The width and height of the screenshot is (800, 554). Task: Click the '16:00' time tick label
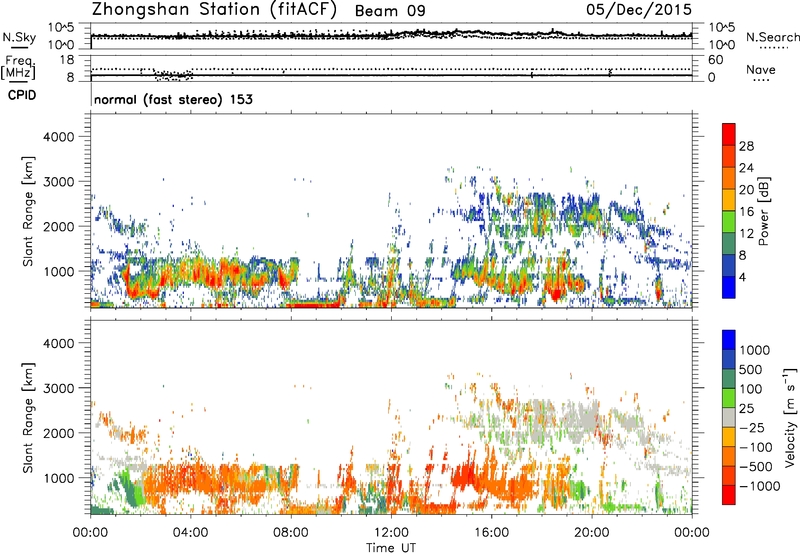[491, 533]
